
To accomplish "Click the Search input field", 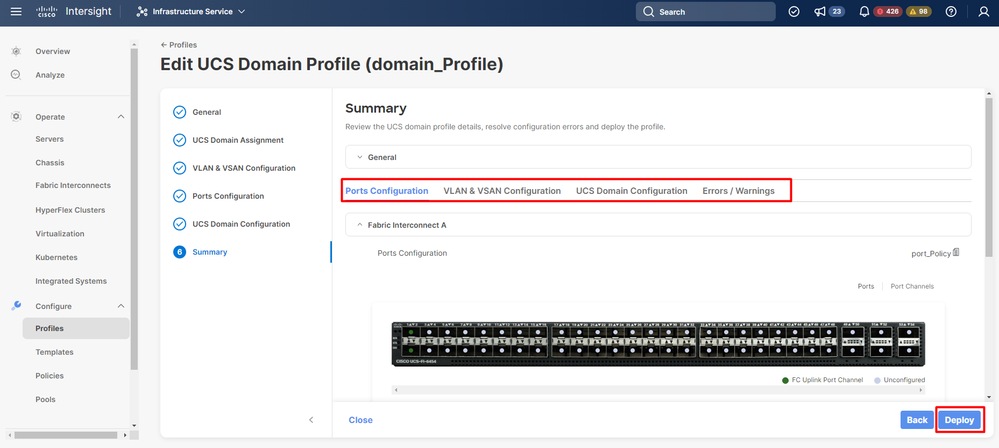I will [705, 12].
